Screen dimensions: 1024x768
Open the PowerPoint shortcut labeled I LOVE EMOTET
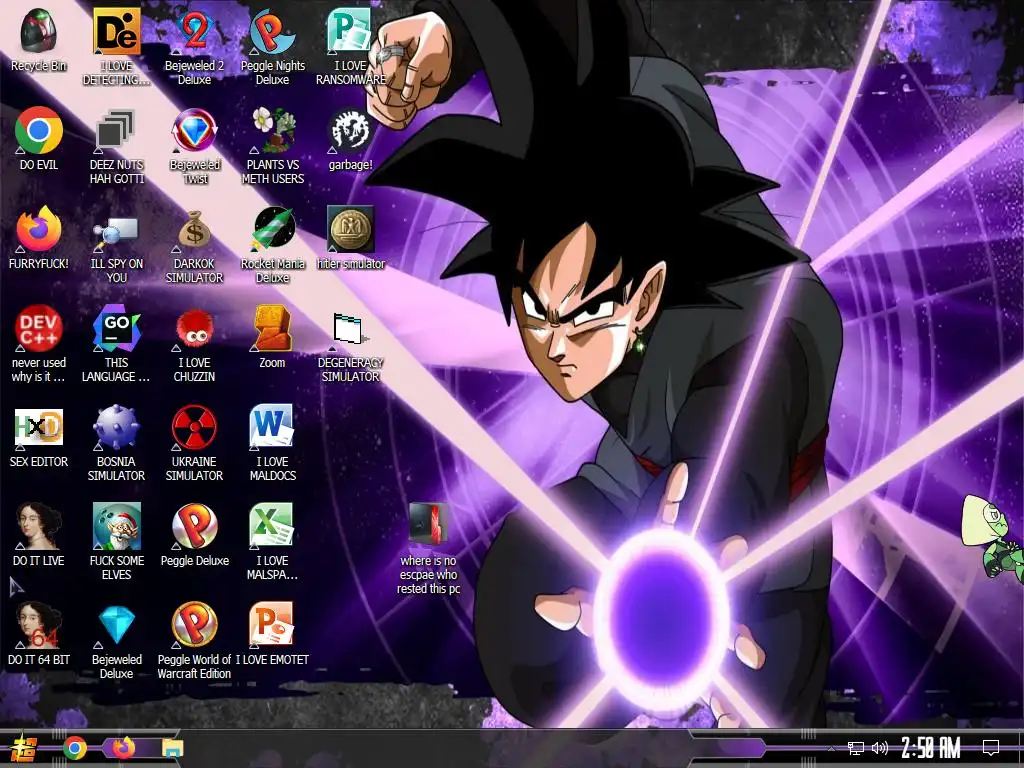pyautogui.click(x=272, y=626)
